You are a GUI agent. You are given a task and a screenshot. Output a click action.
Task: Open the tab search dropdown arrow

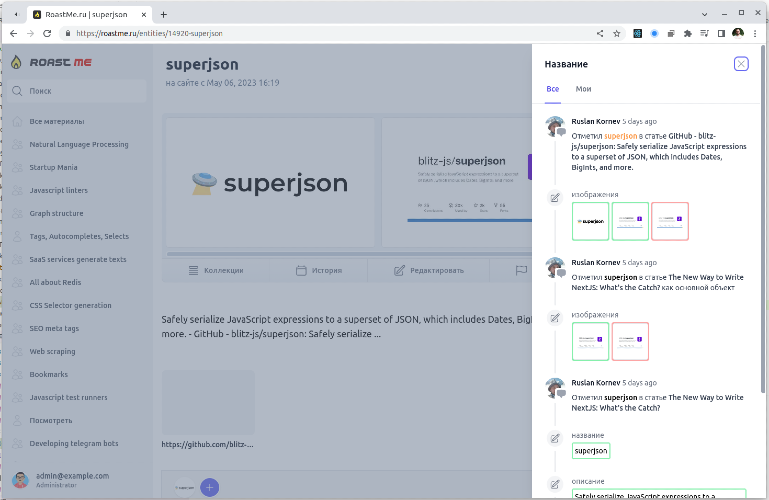pos(704,14)
